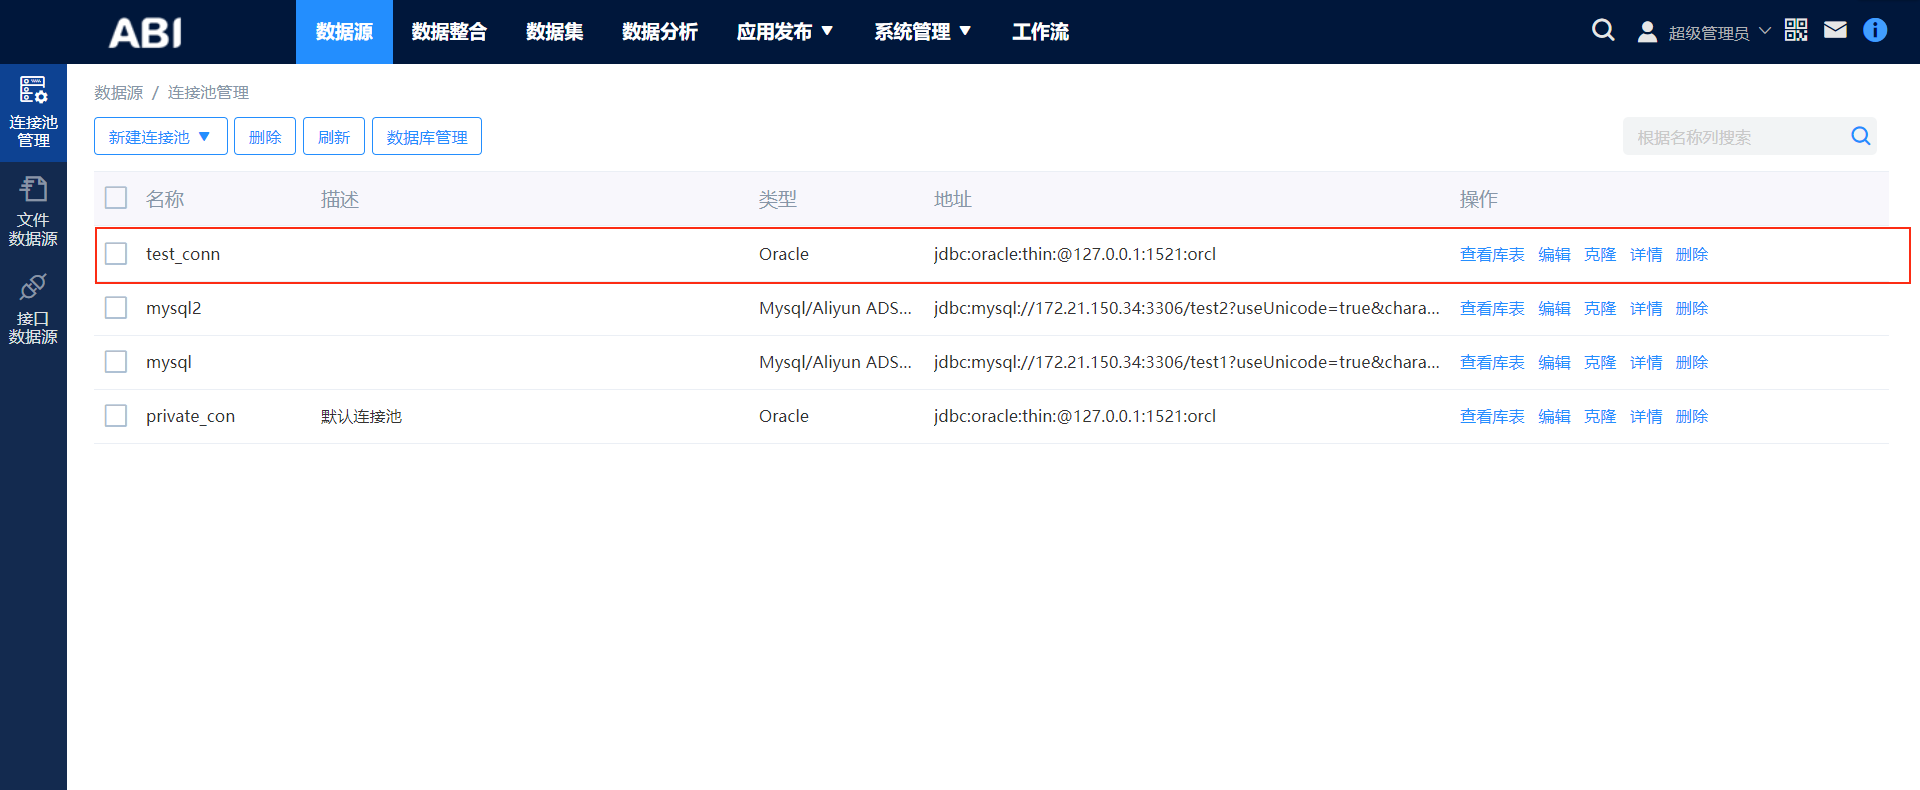Image resolution: width=1920 pixels, height=790 pixels.
Task: Check the private_con row checkbox
Action: (x=116, y=416)
